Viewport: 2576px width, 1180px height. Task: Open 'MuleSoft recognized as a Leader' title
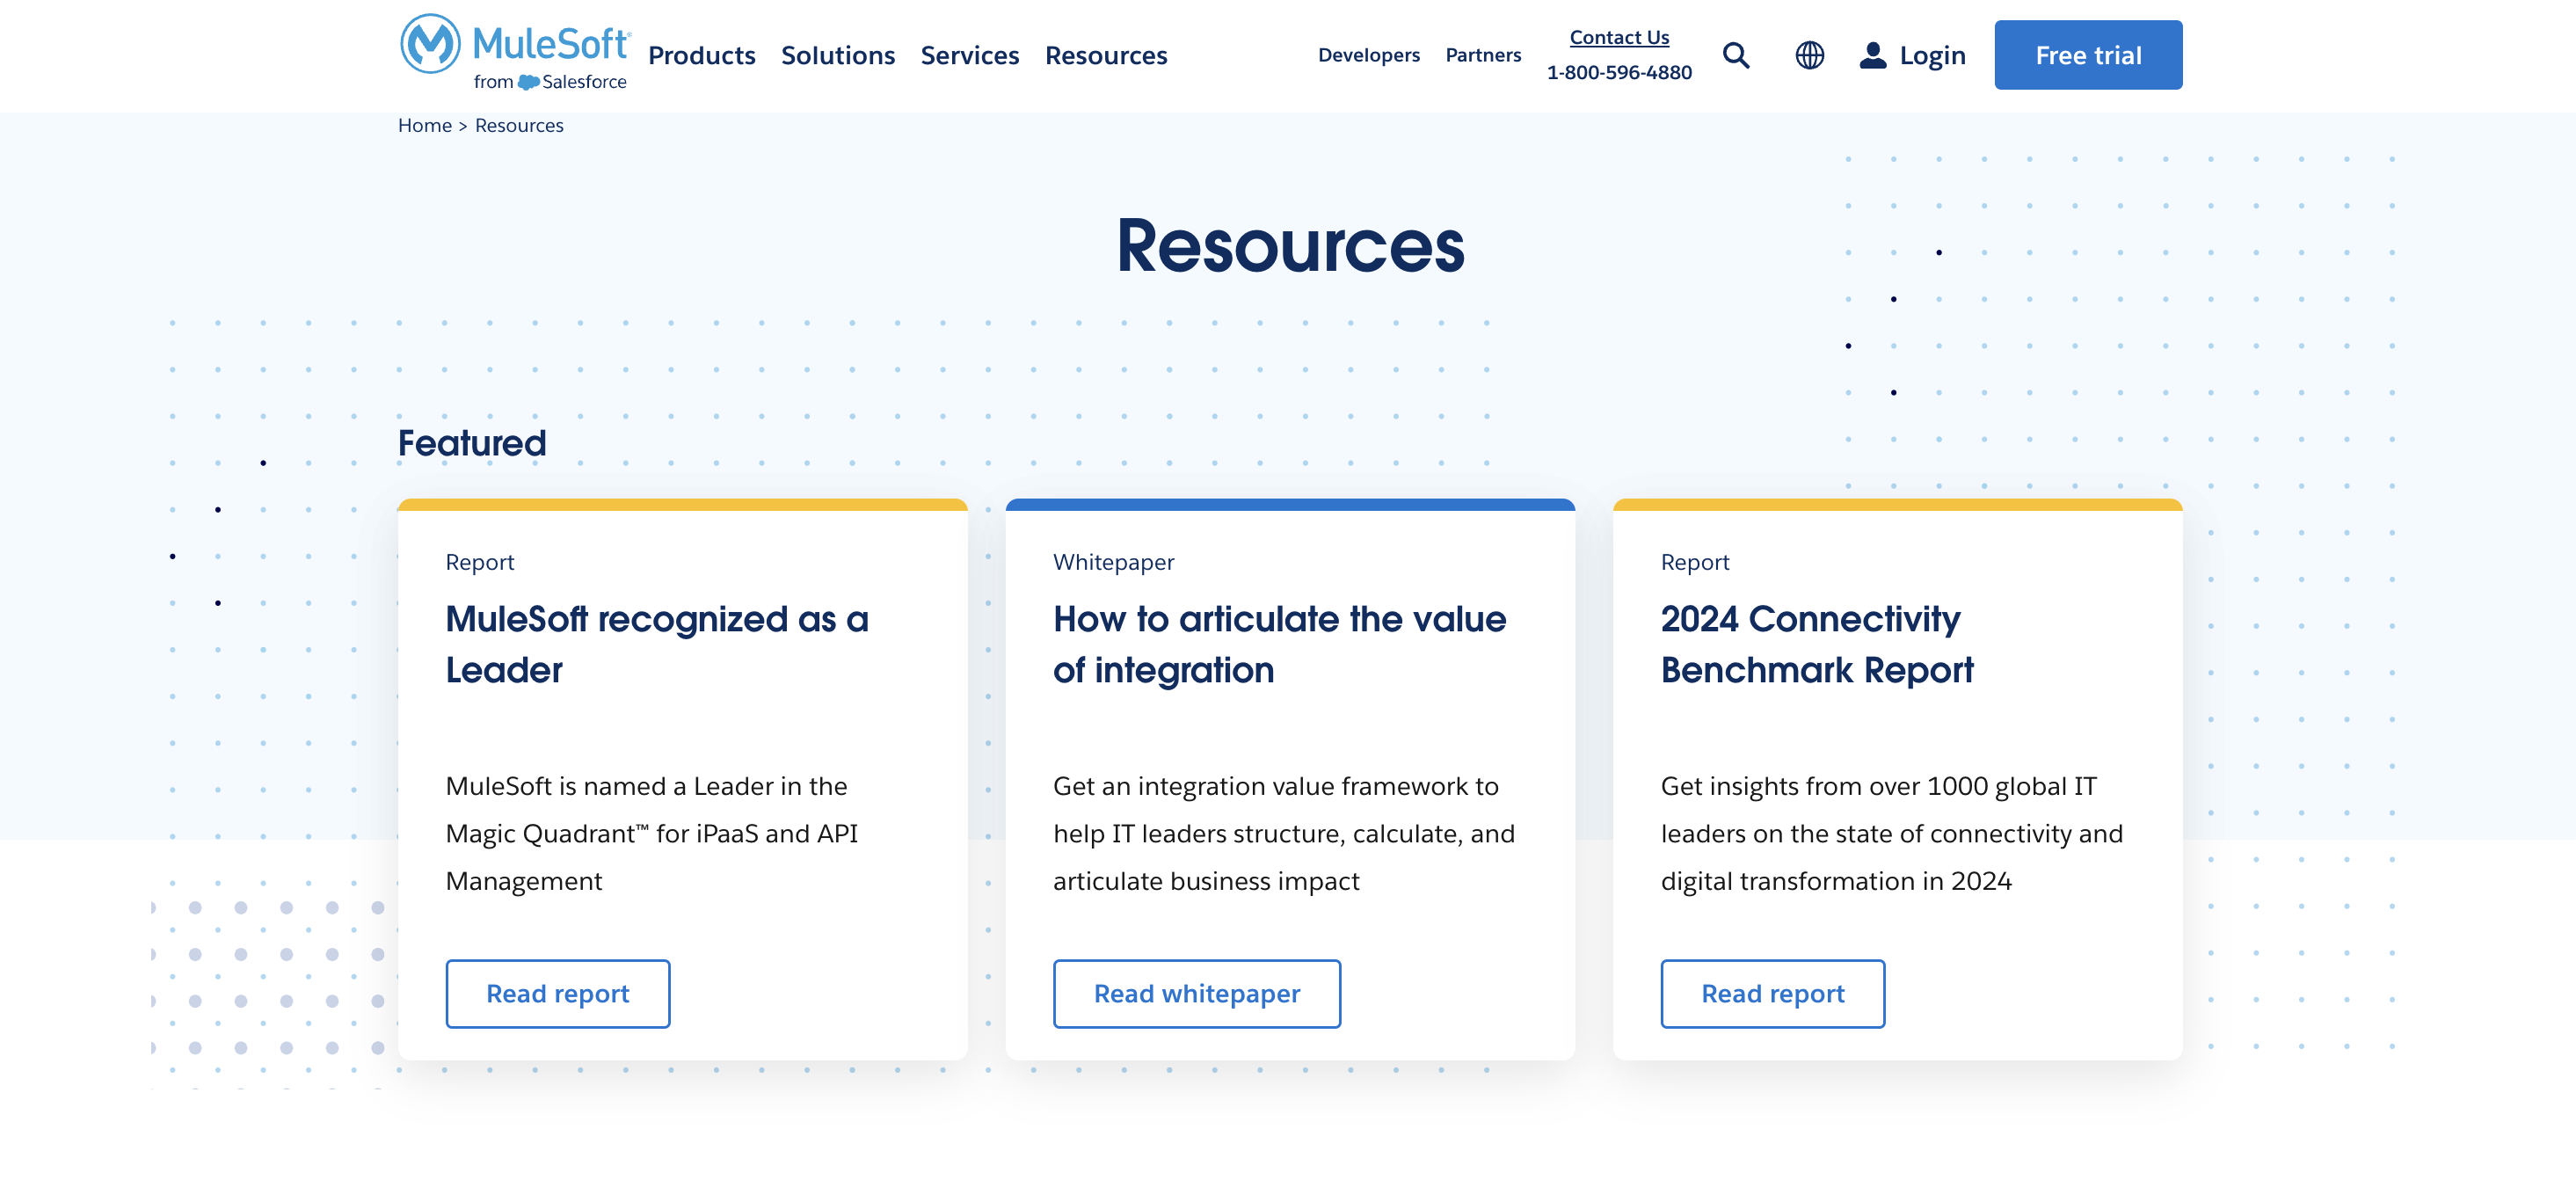(657, 644)
